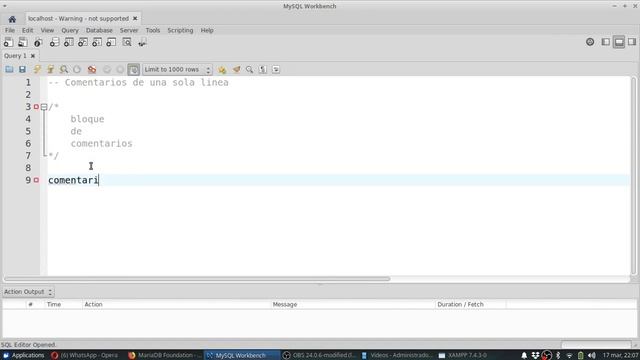Create a new function
Viewport: 640px width, 360px height.
point(111,42)
